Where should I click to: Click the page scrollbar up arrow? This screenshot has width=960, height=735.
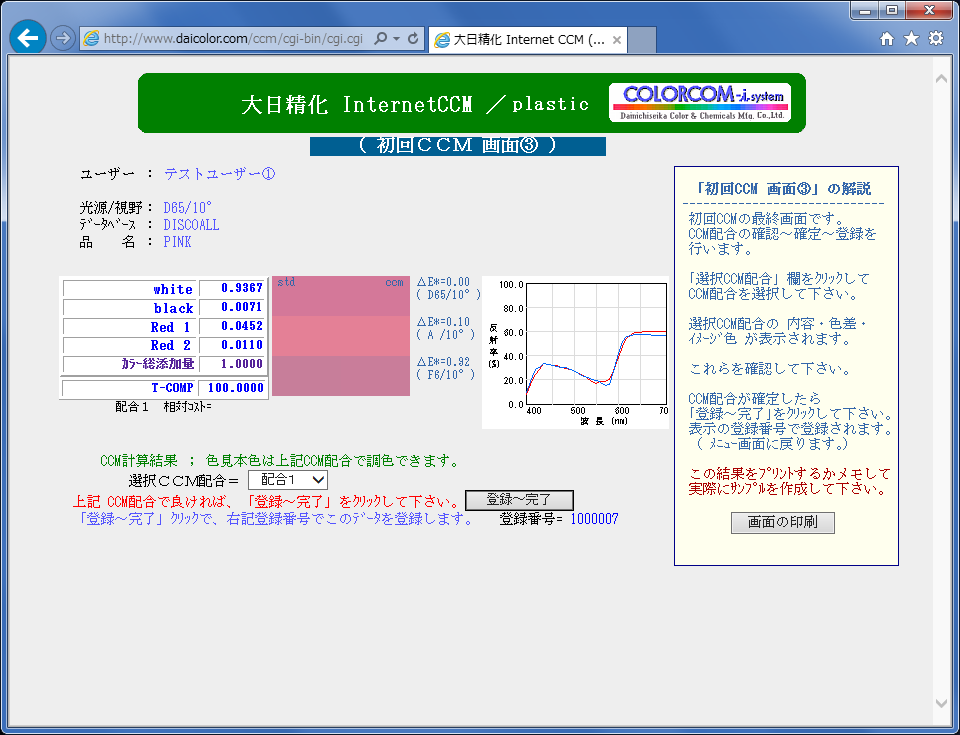tap(942, 78)
